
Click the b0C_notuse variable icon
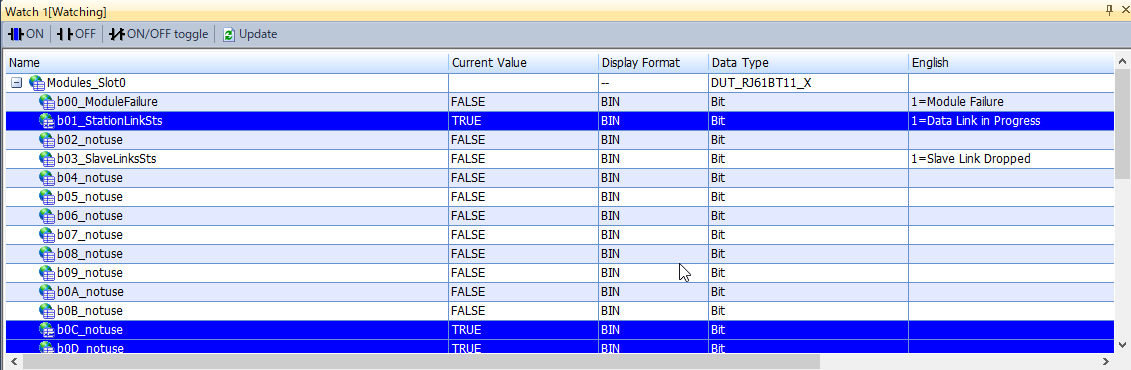[47, 330]
